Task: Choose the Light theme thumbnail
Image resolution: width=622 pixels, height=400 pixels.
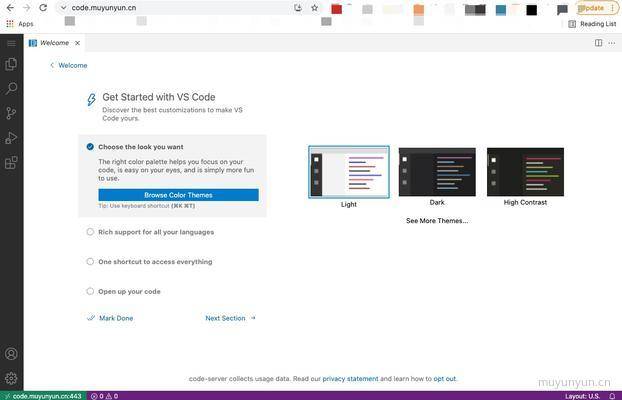Action: point(349,172)
